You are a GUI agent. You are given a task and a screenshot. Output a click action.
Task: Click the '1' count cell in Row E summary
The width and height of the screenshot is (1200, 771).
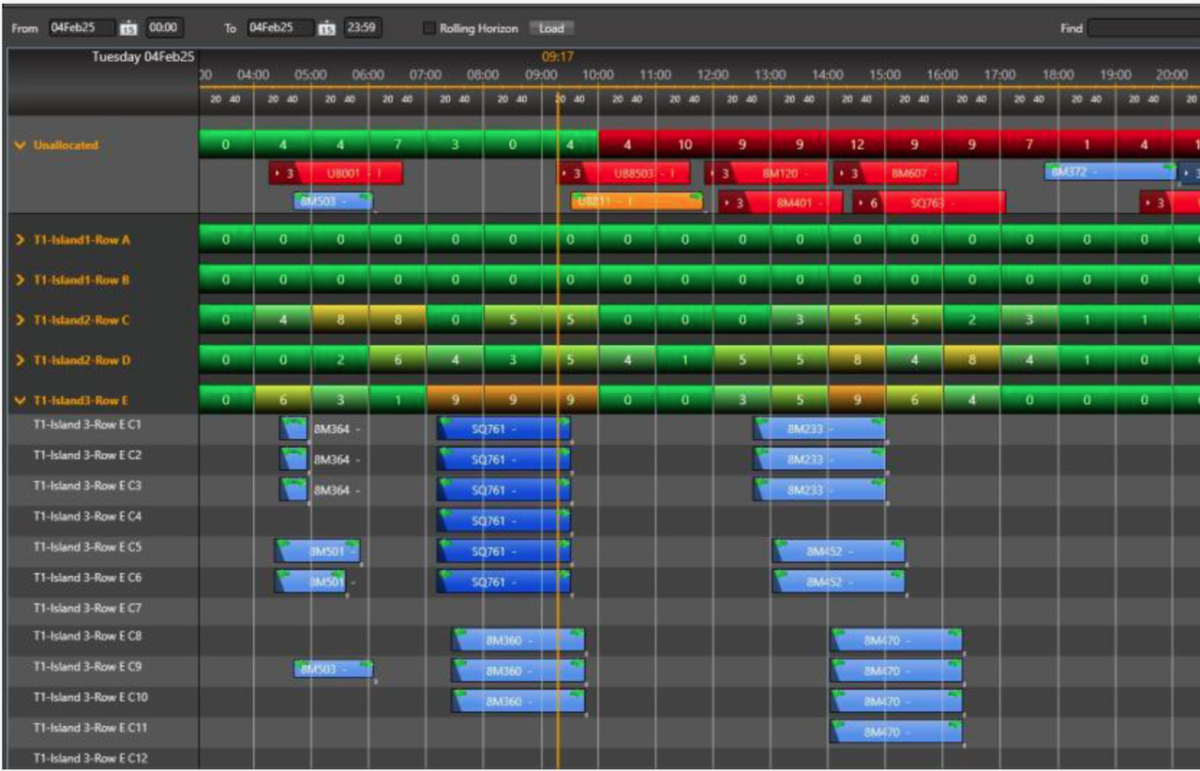click(x=398, y=400)
